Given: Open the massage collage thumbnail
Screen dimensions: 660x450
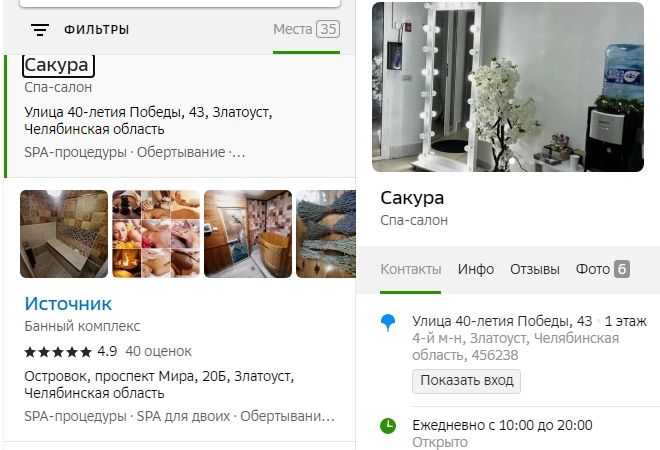Looking at the screenshot, I should (156, 234).
